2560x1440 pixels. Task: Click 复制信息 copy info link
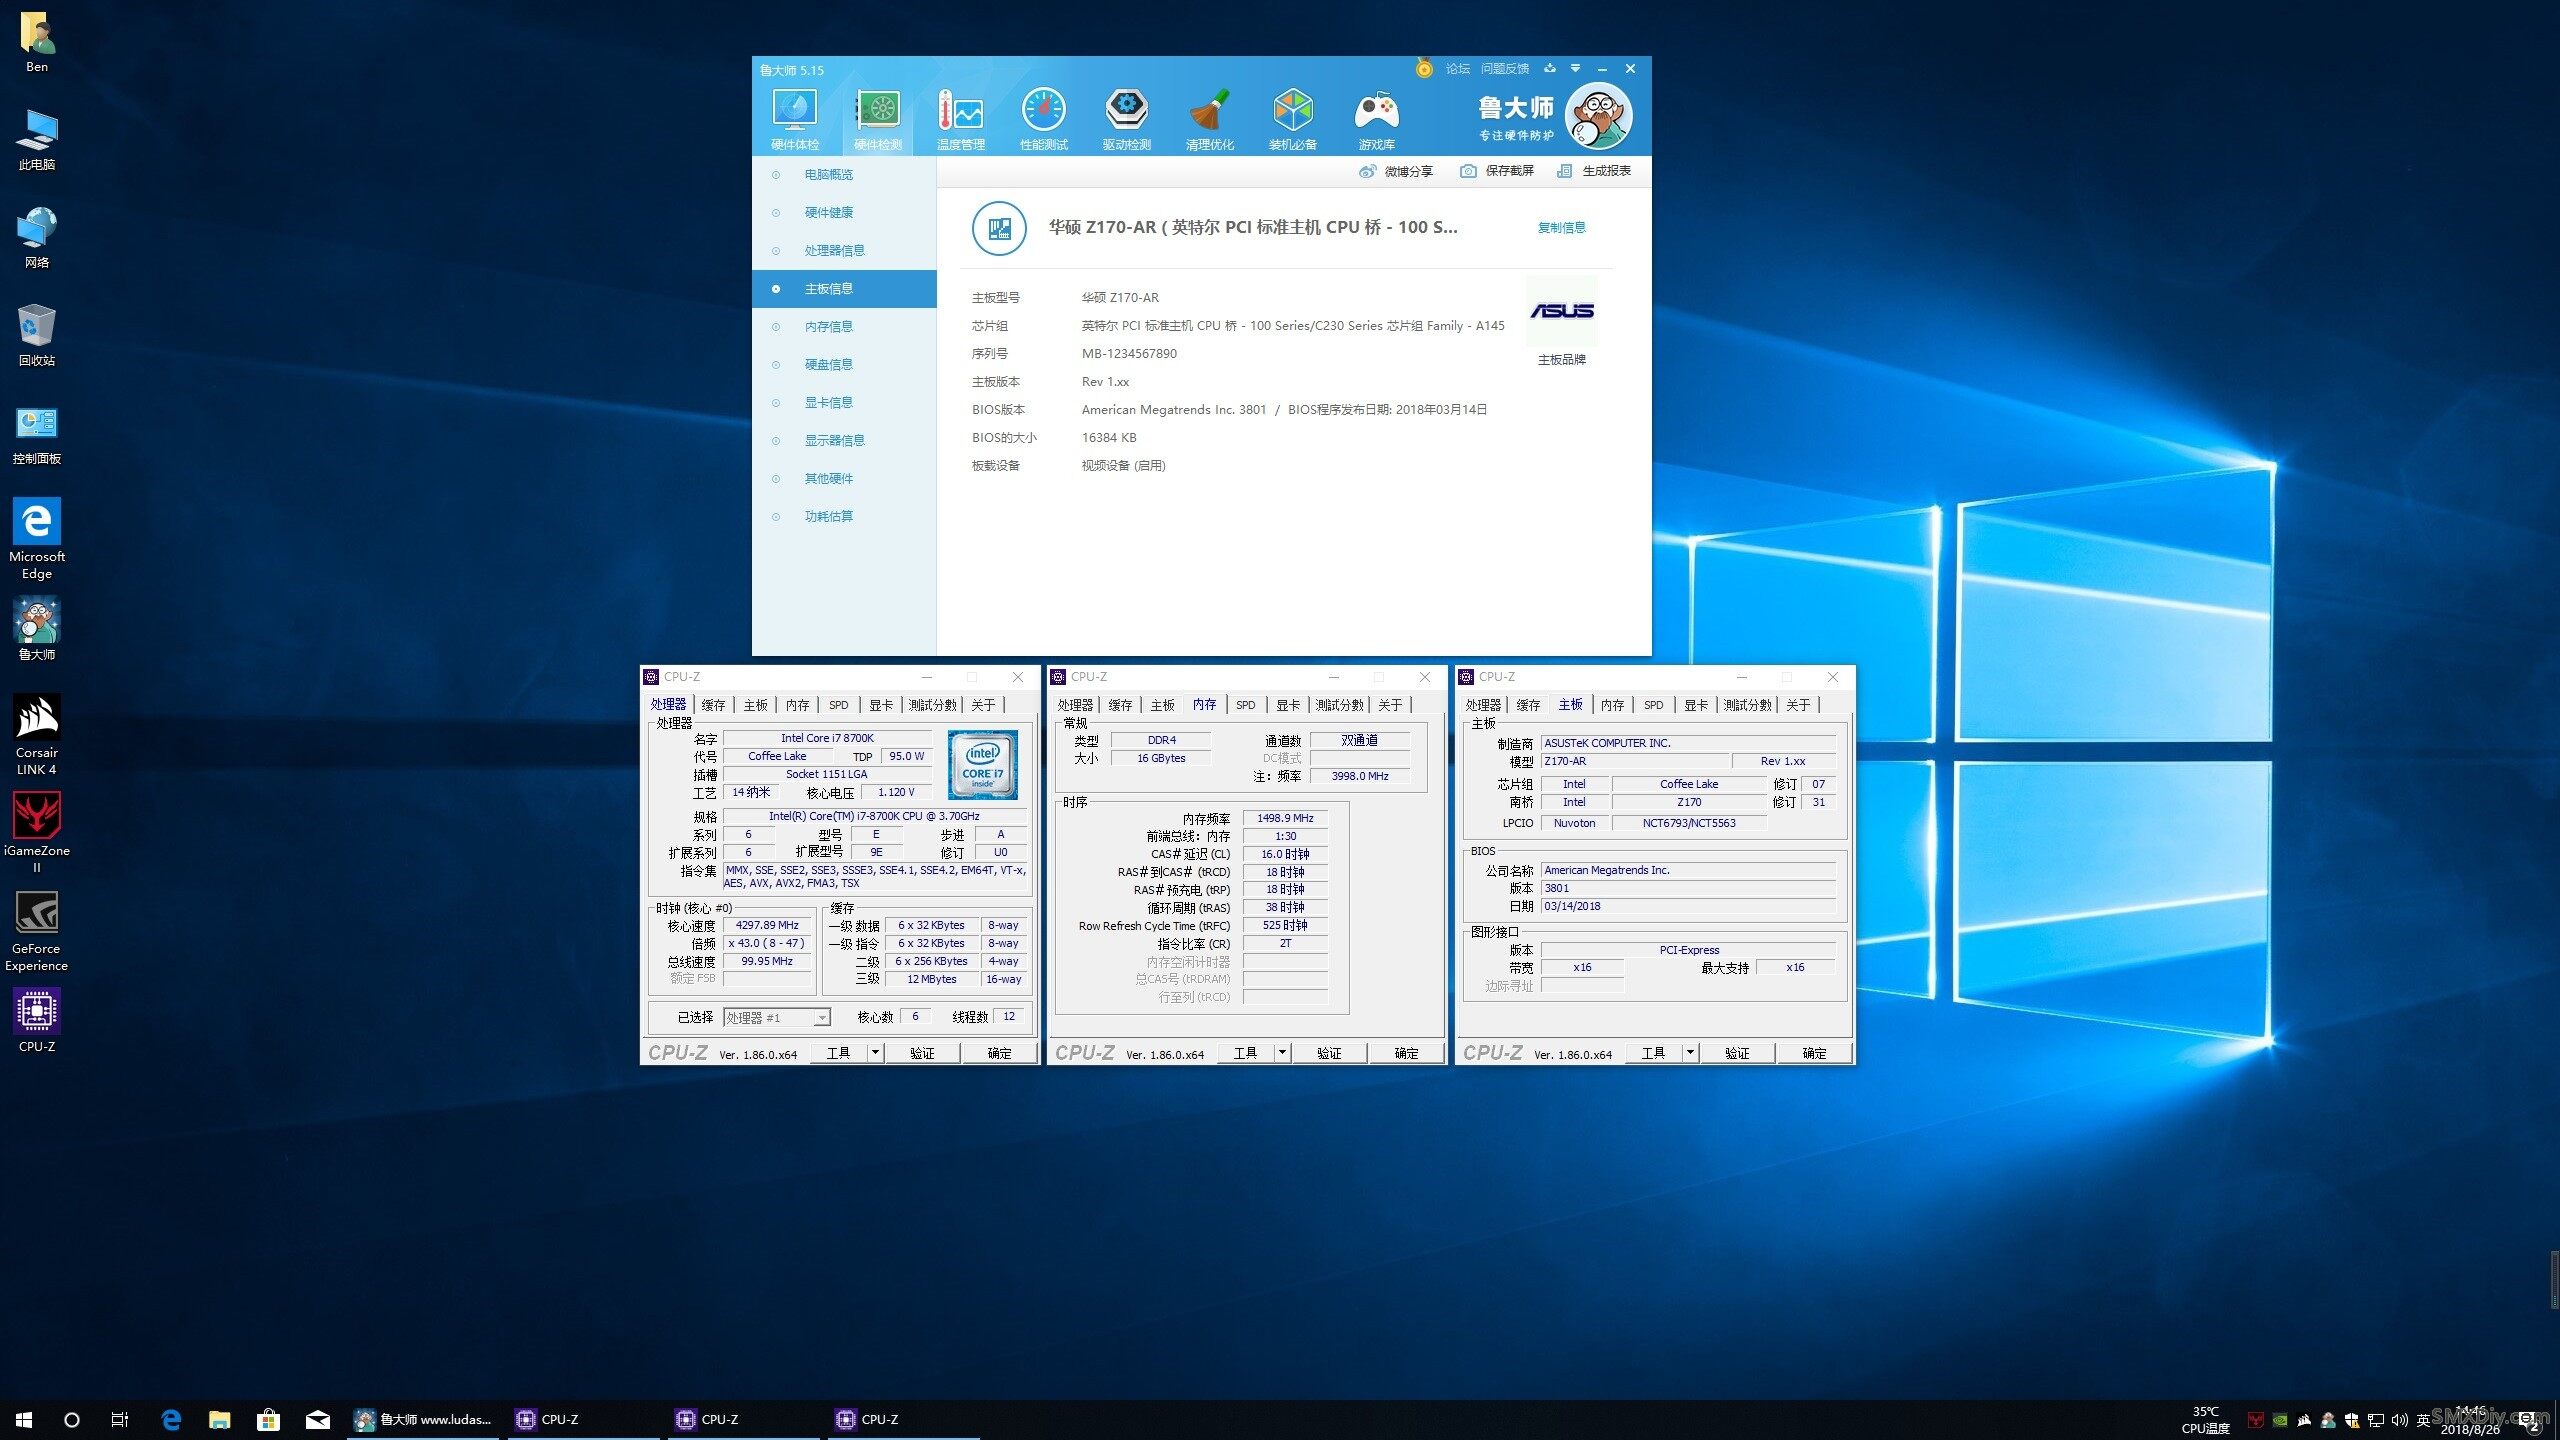point(1561,228)
